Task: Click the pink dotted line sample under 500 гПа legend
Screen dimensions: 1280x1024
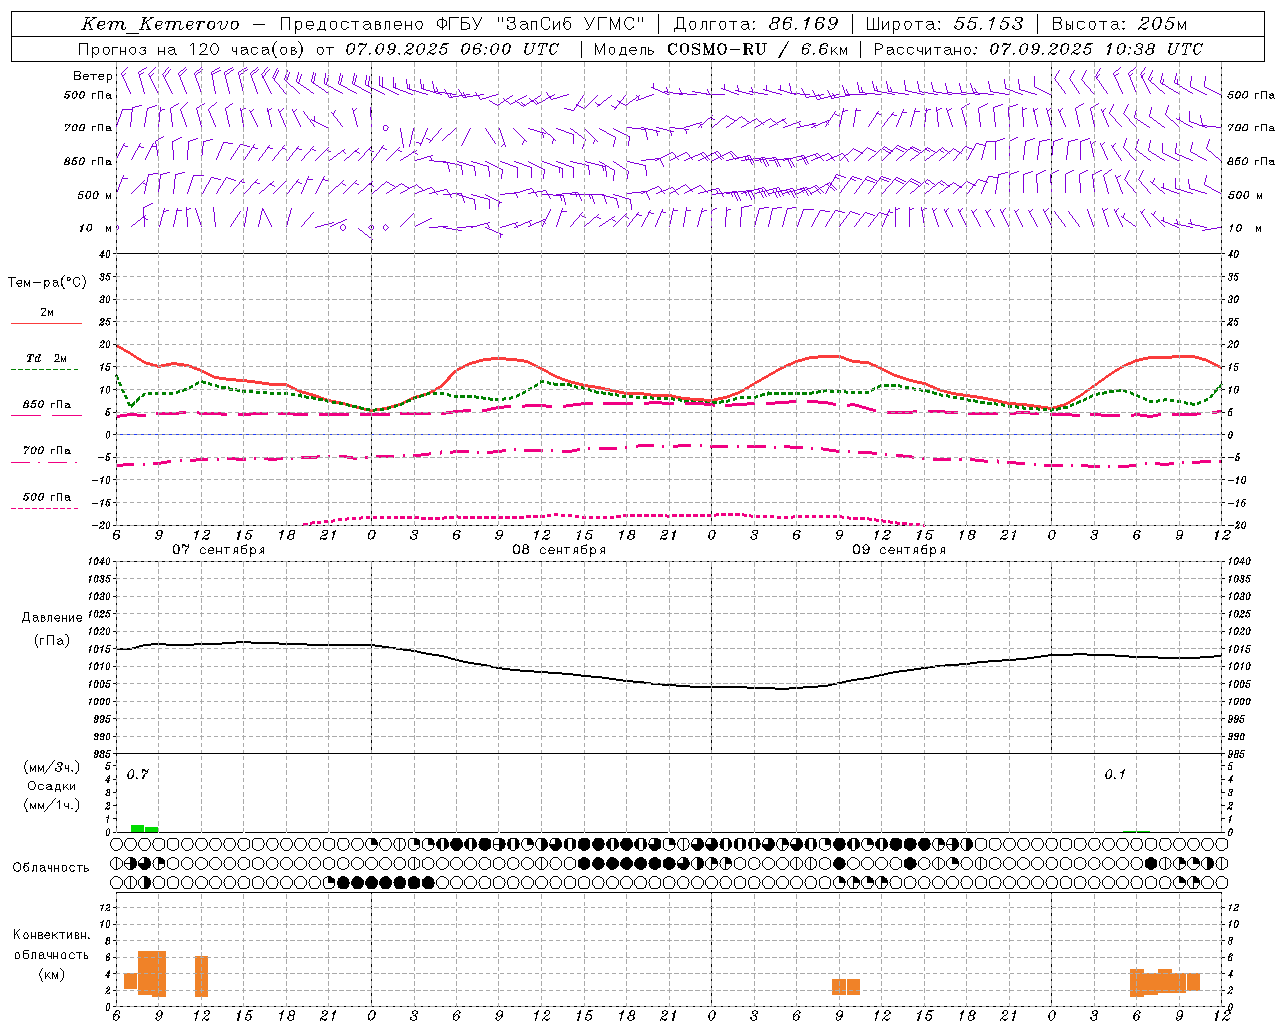Action: [45, 509]
